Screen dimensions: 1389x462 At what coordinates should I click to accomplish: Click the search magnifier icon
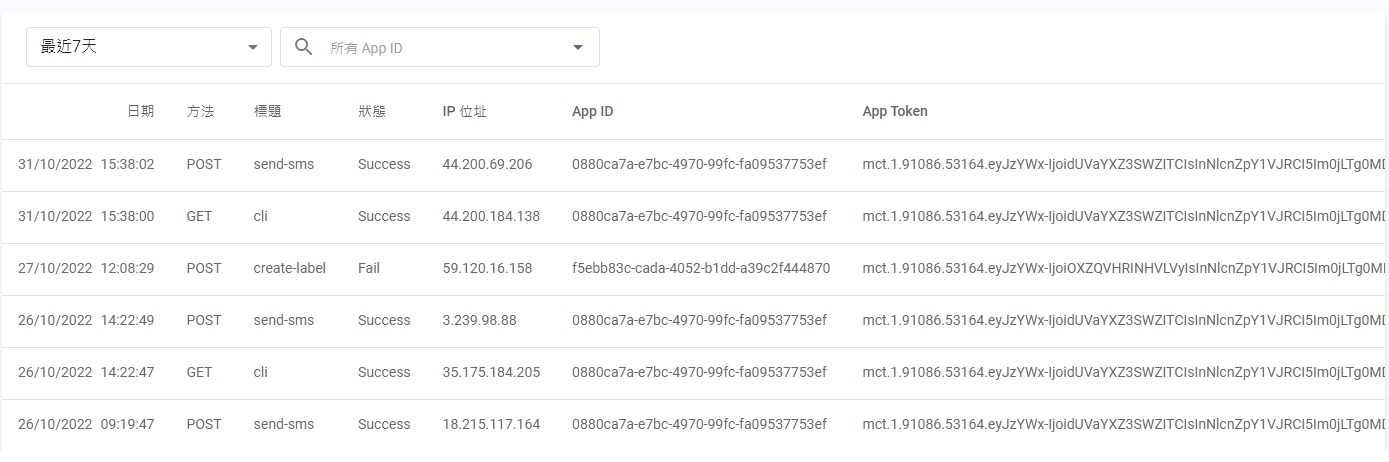(x=304, y=47)
